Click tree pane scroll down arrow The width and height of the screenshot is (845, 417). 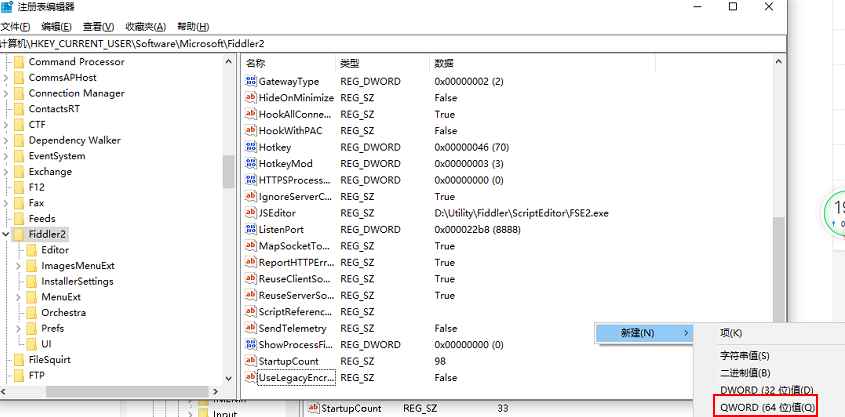point(228,379)
